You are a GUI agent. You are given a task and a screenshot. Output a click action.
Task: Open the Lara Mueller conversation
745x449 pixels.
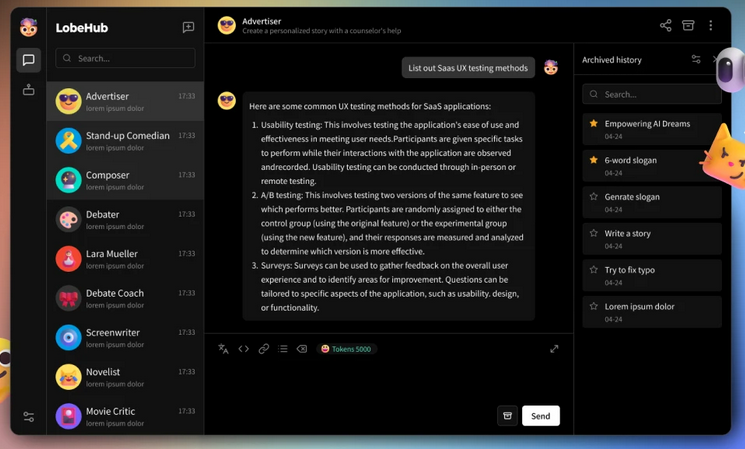tap(125, 259)
